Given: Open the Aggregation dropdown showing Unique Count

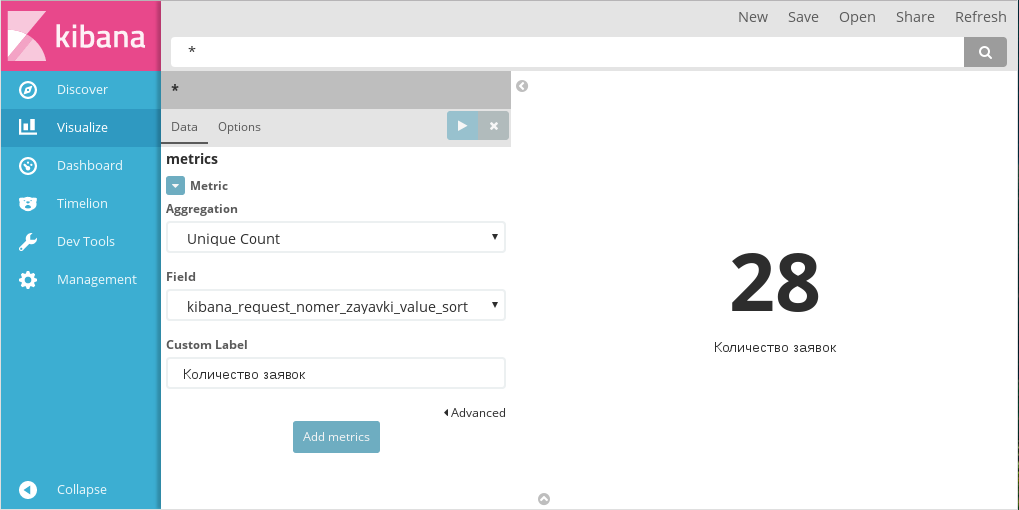Looking at the screenshot, I should (336, 238).
